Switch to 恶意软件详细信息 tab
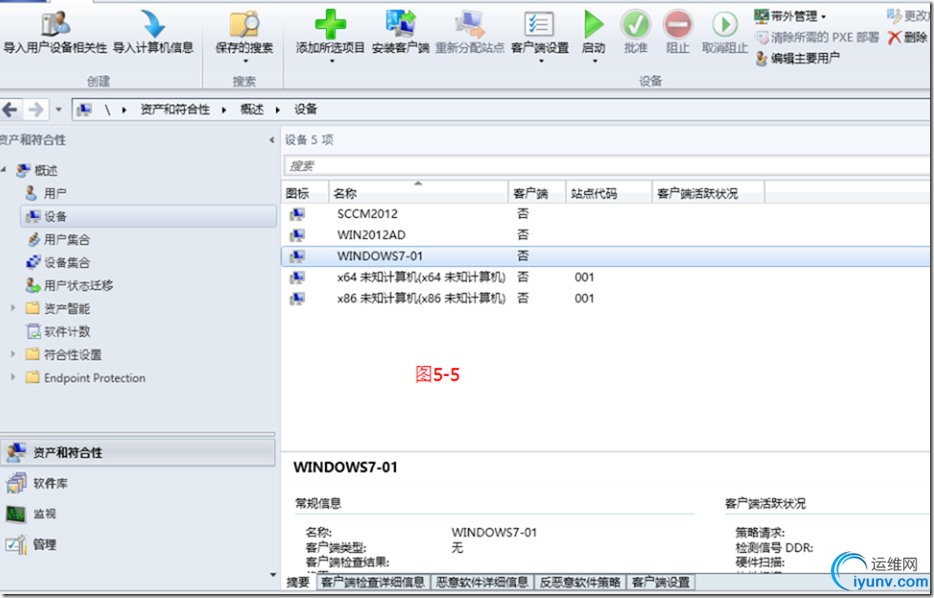This screenshot has width=934, height=598. pos(482,582)
